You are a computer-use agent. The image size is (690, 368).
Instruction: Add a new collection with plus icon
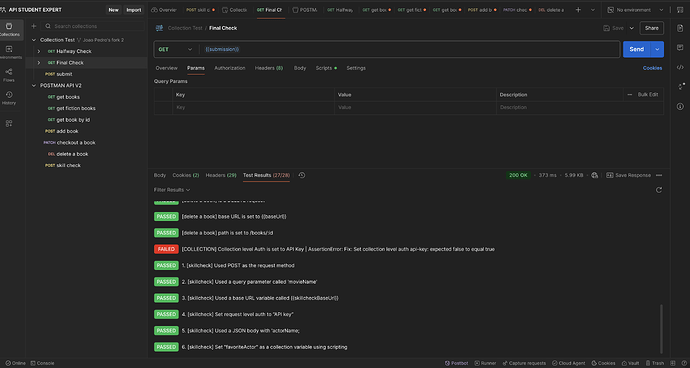pyautogui.click(x=33, y=26)
